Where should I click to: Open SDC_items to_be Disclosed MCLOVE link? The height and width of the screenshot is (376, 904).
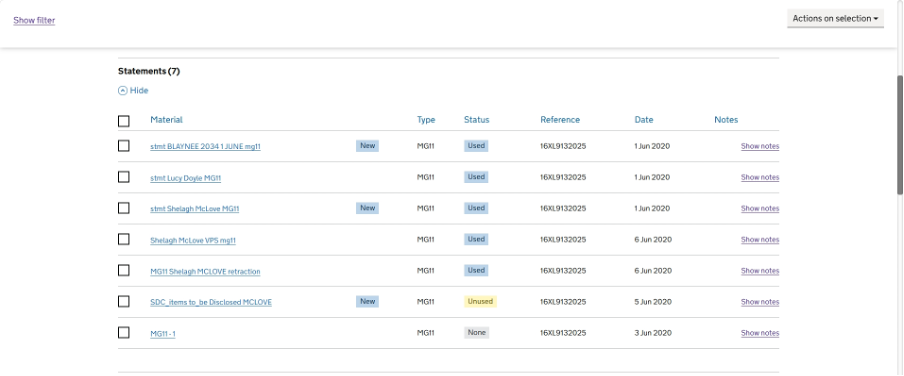click(x=211, y=302)
